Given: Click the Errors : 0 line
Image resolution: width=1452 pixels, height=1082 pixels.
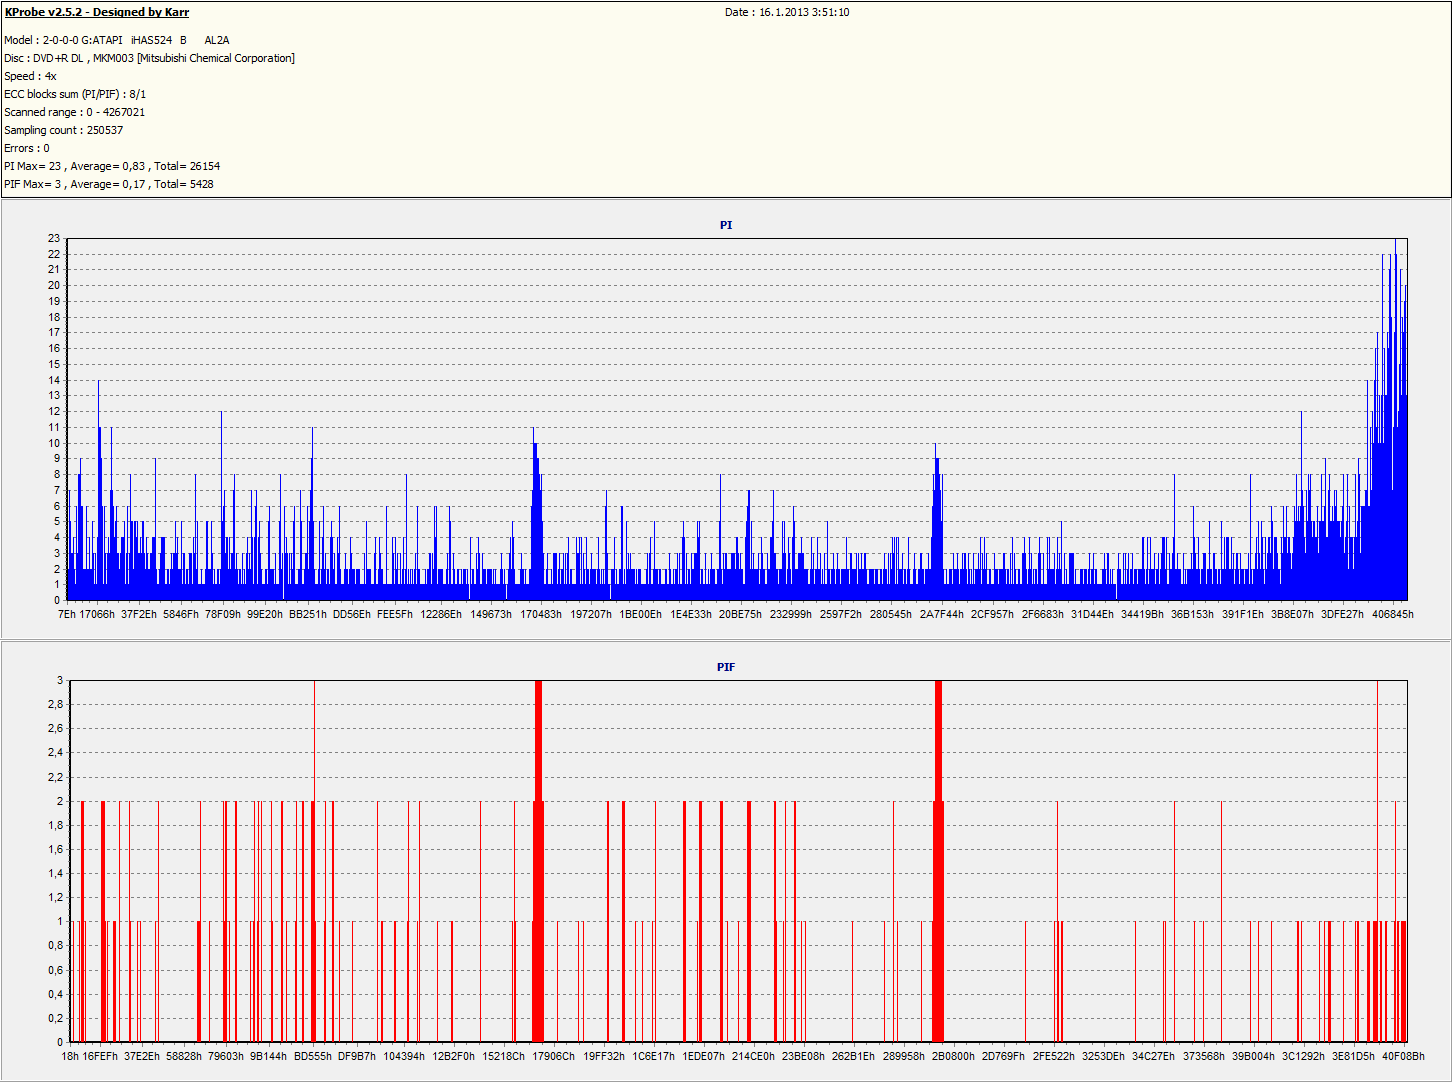Looking at the screenshot, I should pyautogui.click(x=26, y=148).
